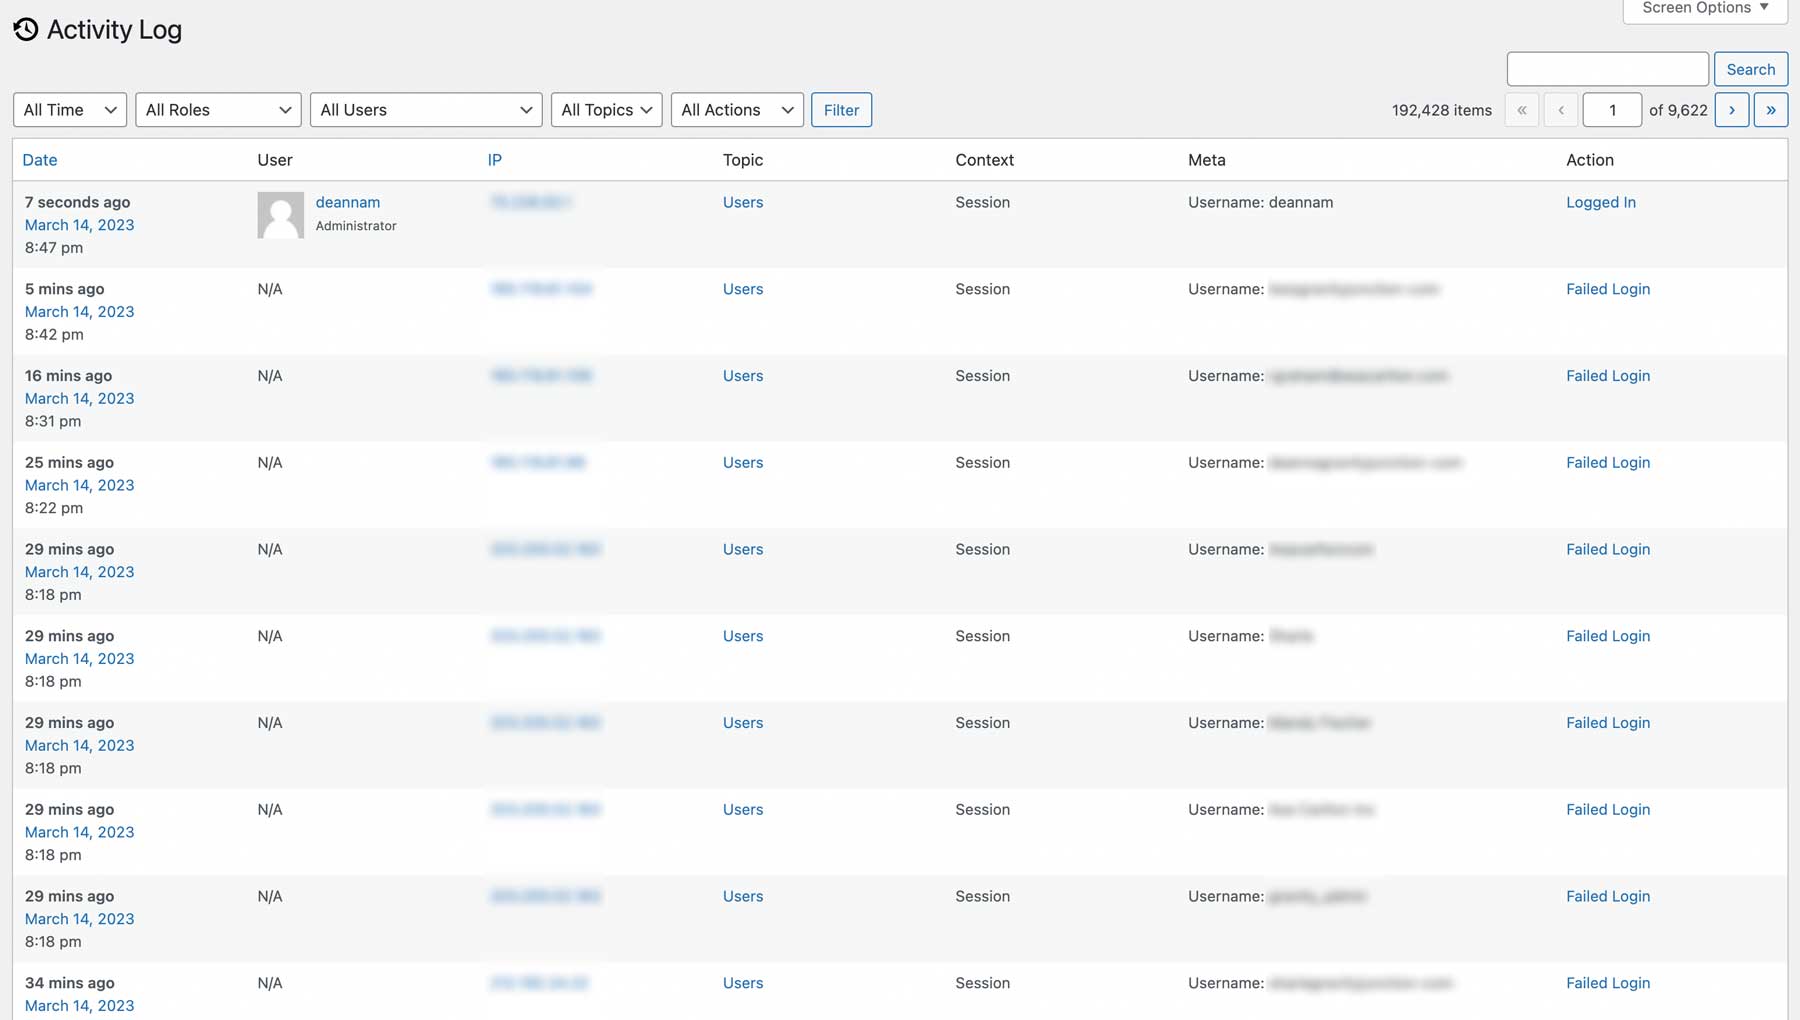Open the All Users dropdown

[426, 110]
